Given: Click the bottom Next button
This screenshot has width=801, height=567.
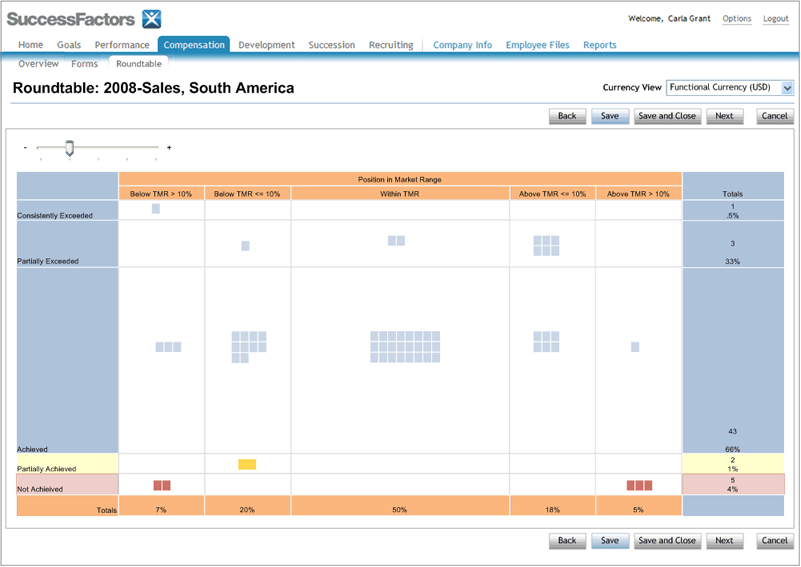Looking at the screenshot, I should click(x=724, y=541).
